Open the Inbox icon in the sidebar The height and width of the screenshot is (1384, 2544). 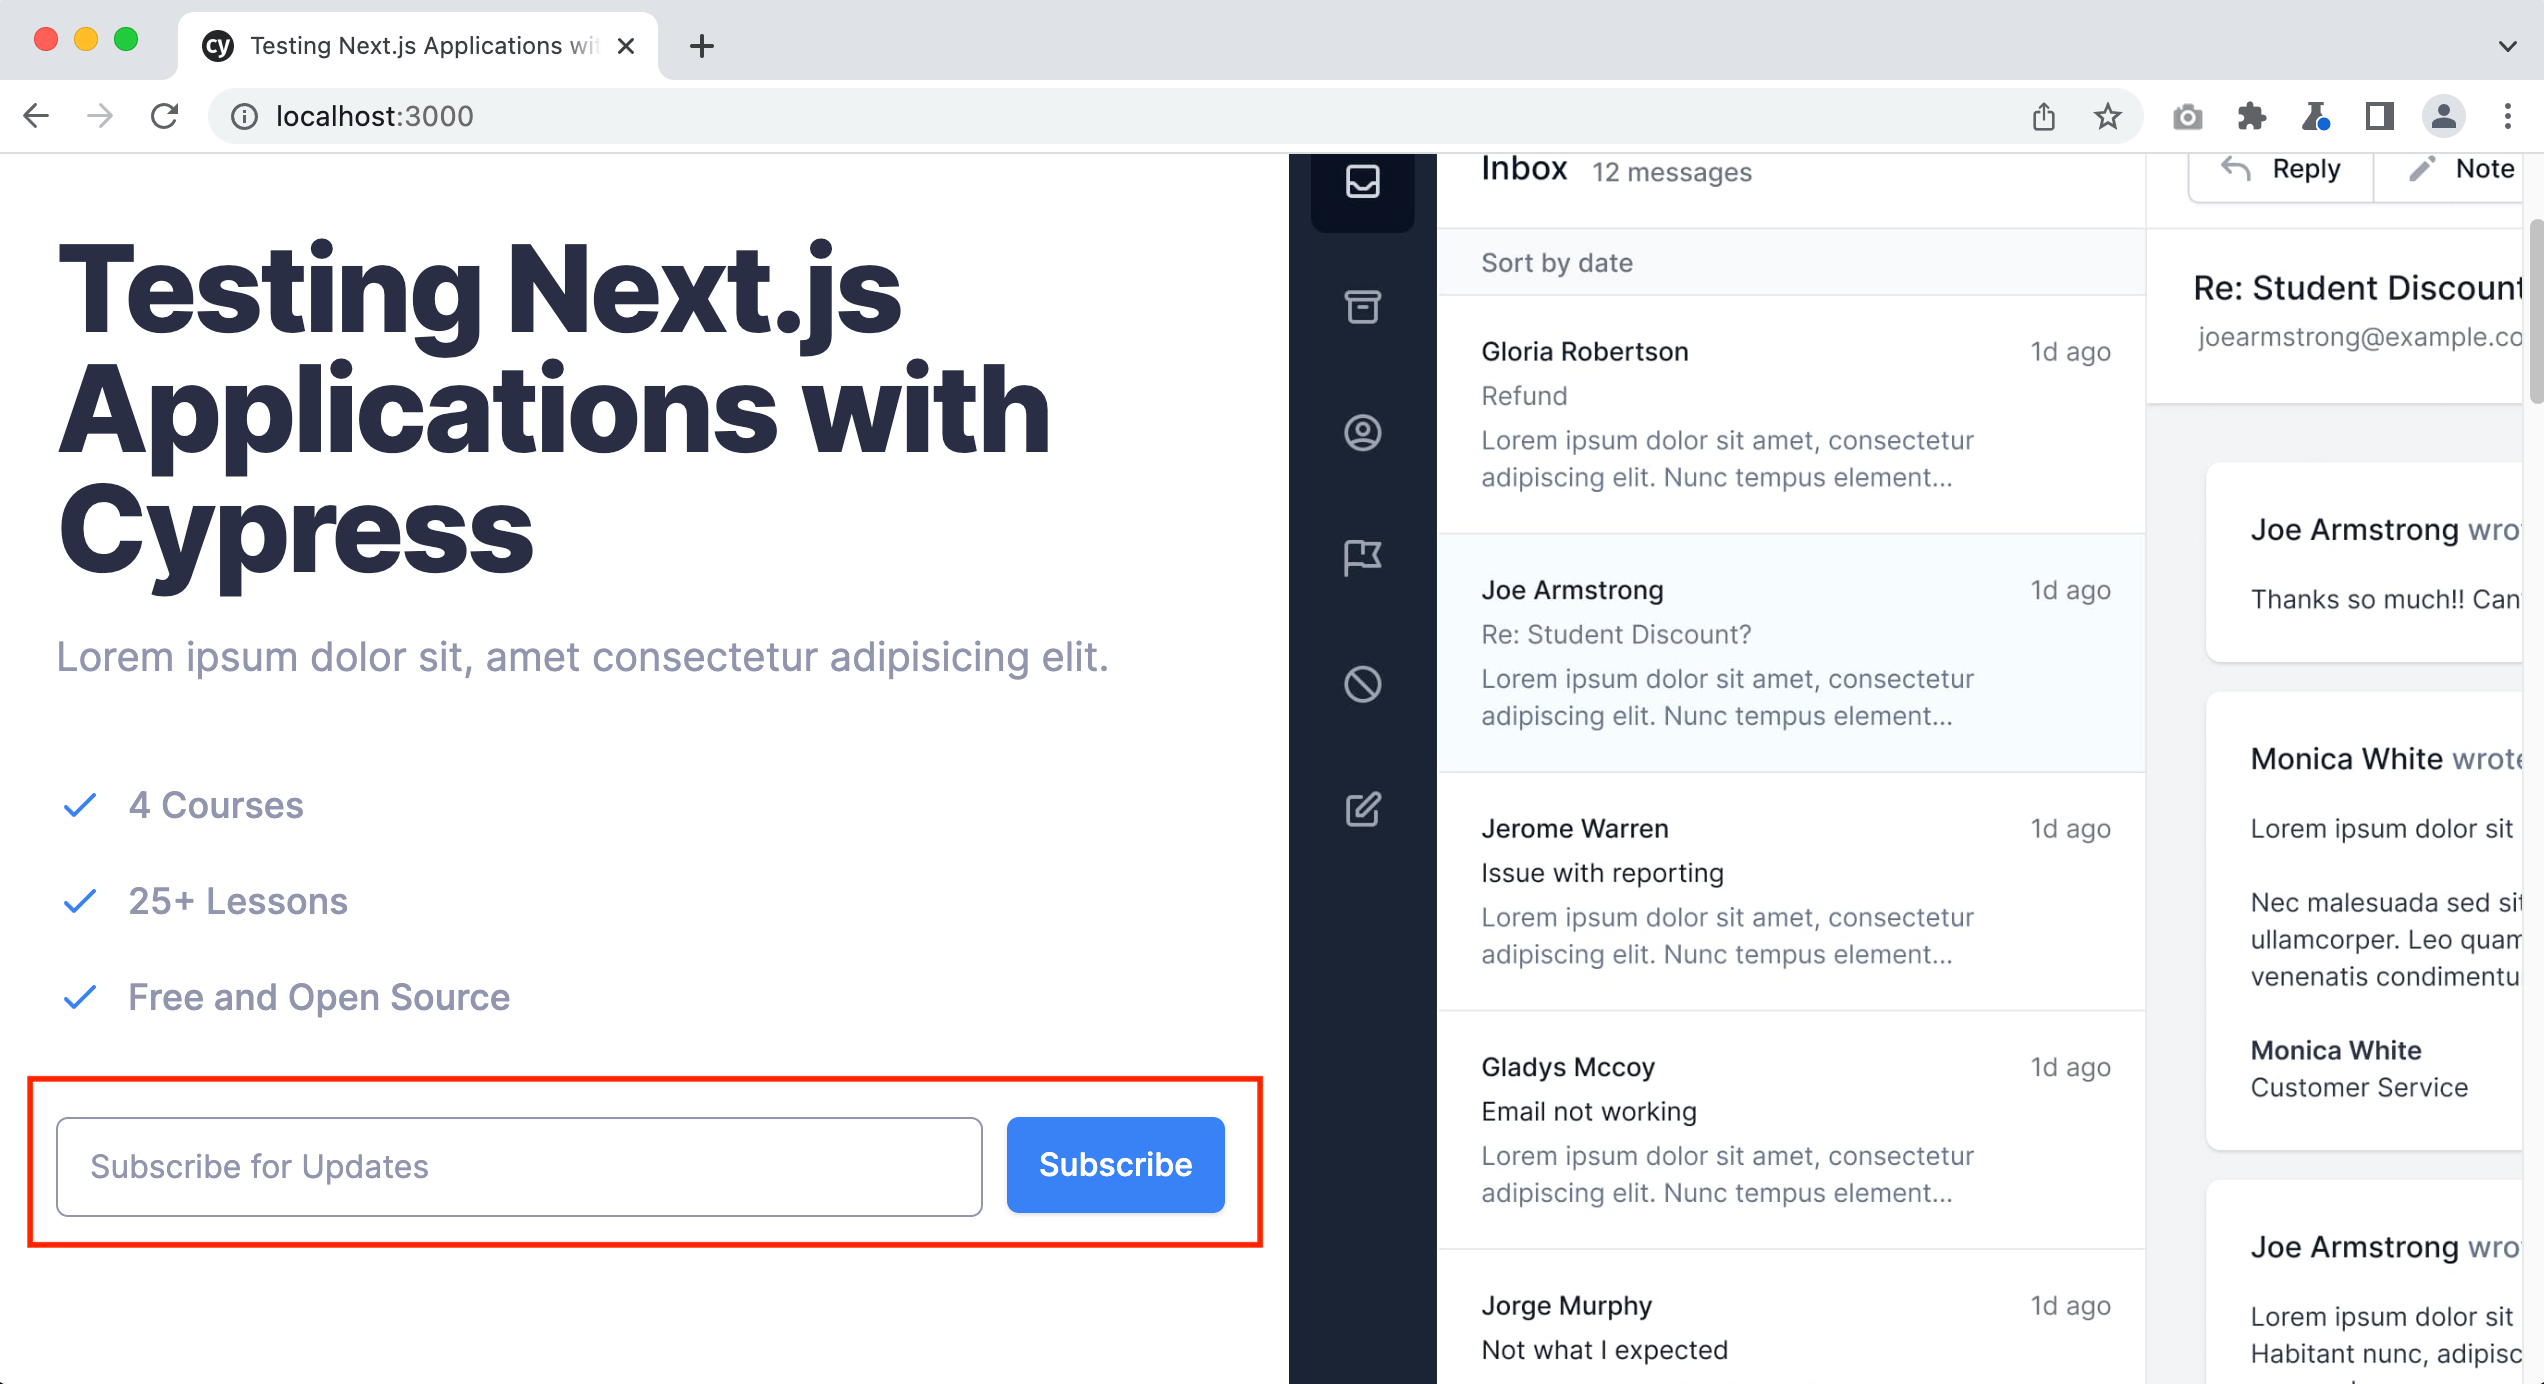(x=1361, y=182)
